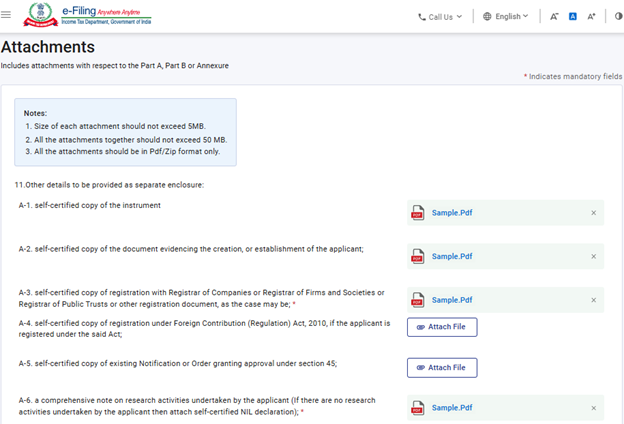Toggle the high contrast mode icon
This screenshot has width=624, height=424.
point(617,17)
